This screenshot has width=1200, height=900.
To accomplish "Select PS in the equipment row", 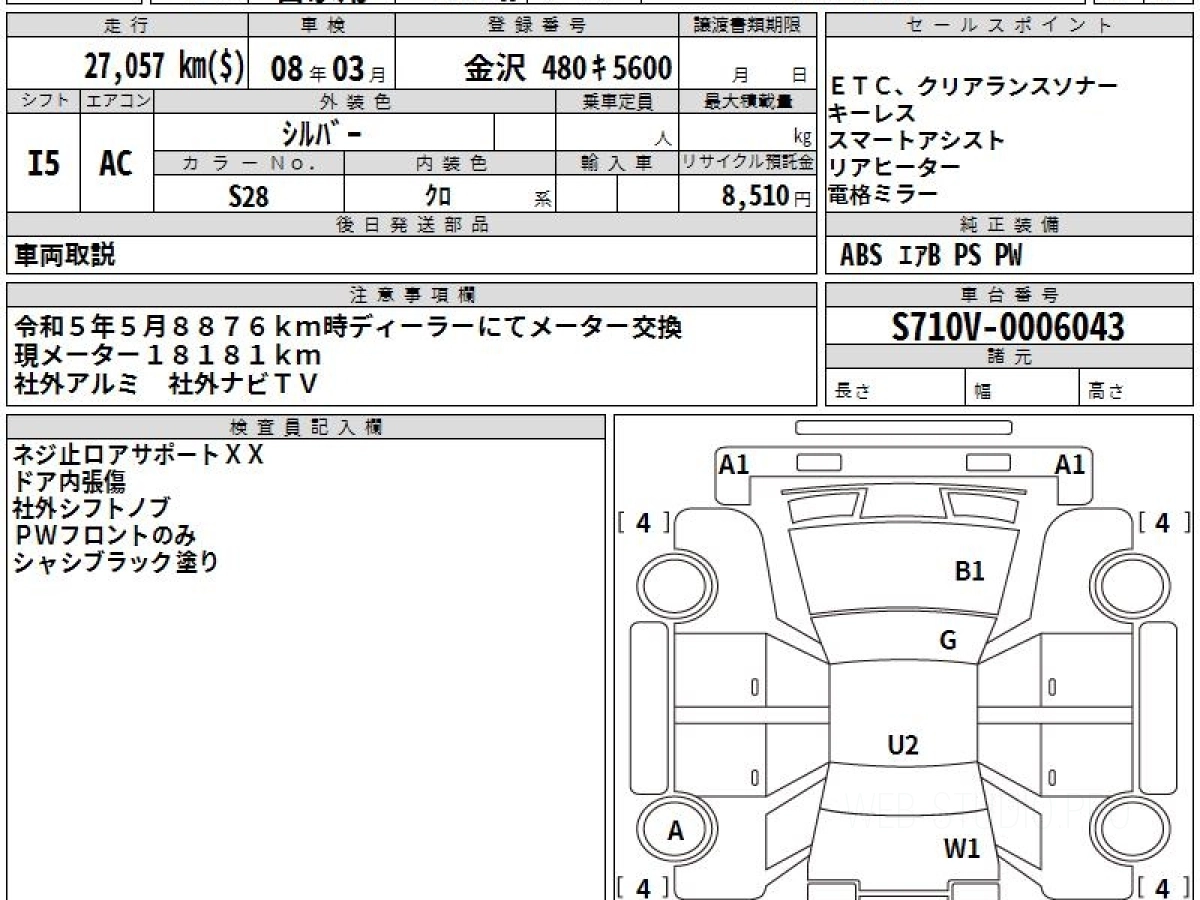I will [967, 257].
